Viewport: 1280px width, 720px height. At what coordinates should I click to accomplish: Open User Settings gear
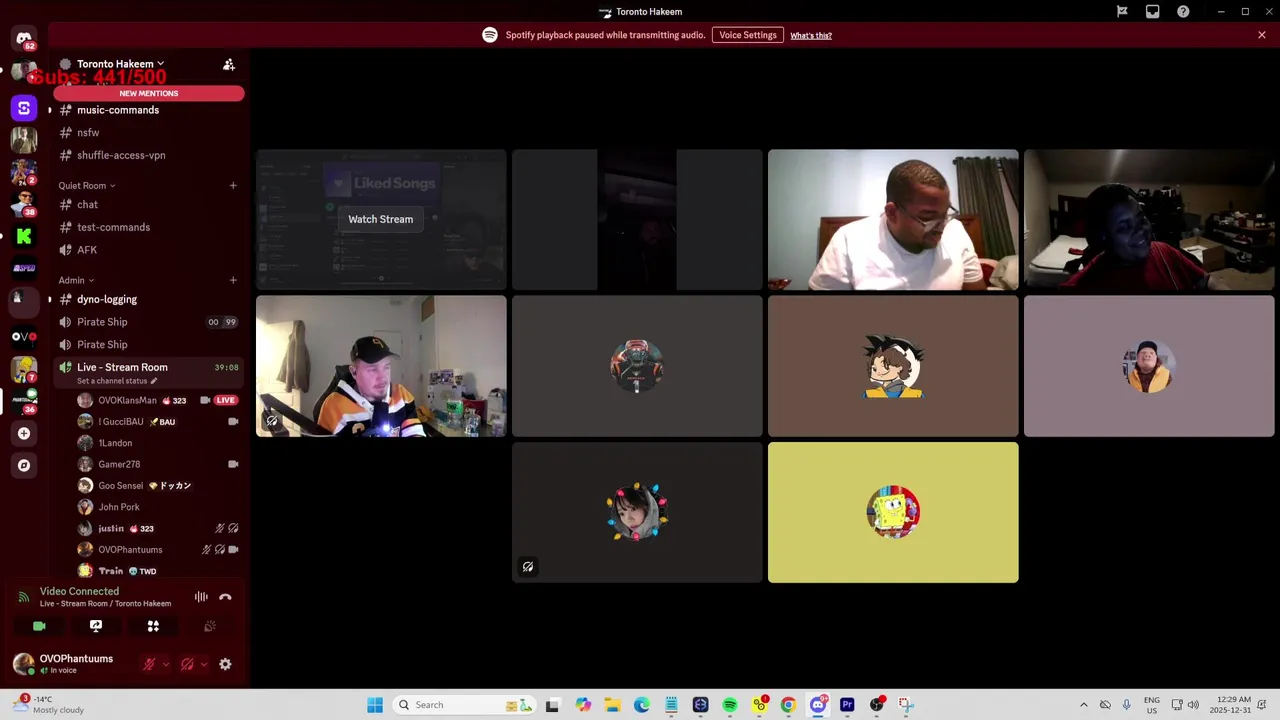225,664
